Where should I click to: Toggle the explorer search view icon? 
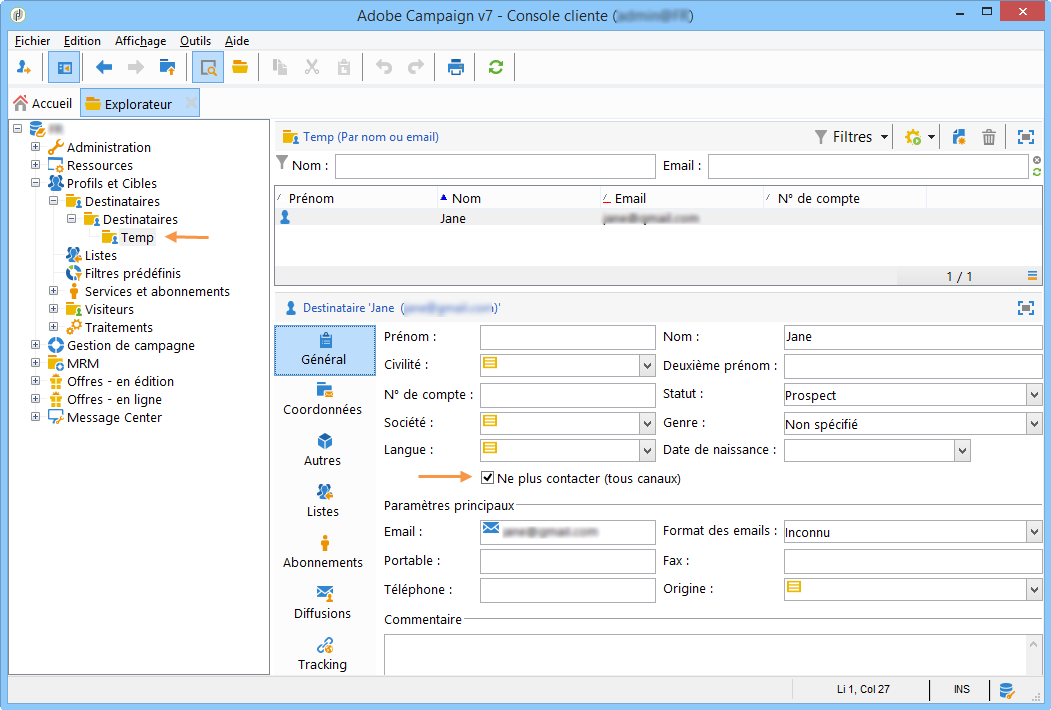point(208,67)
